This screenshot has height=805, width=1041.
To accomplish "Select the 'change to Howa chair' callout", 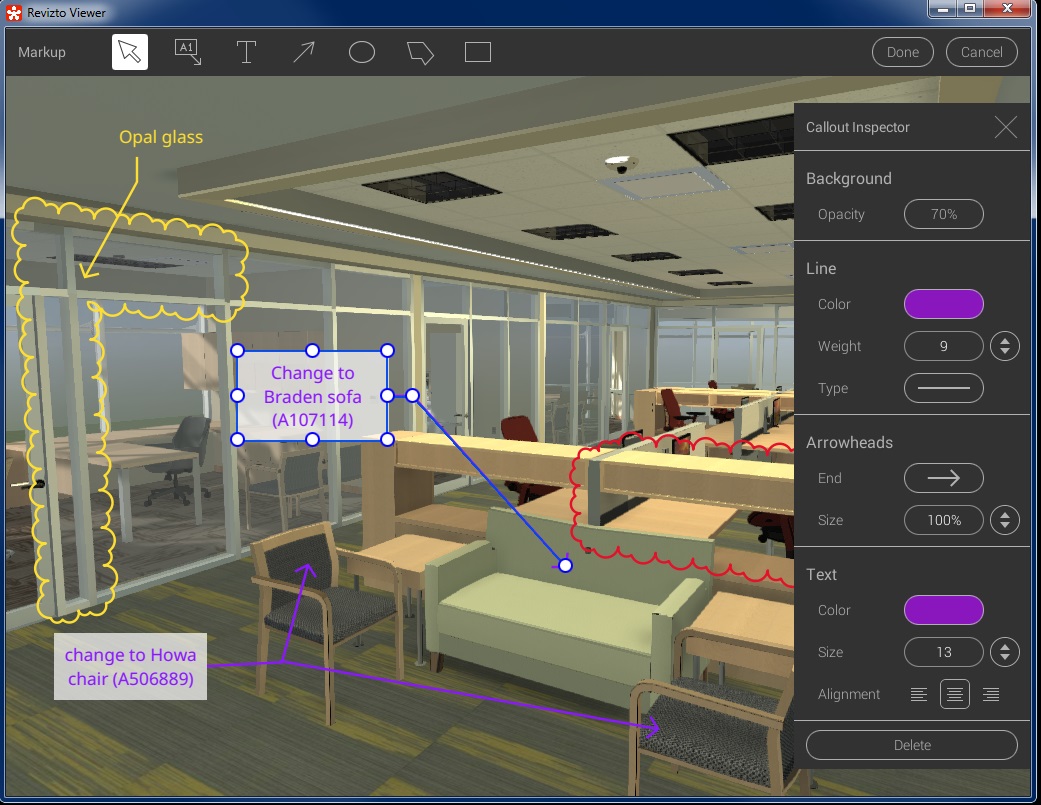I will (x=130, y=666).
